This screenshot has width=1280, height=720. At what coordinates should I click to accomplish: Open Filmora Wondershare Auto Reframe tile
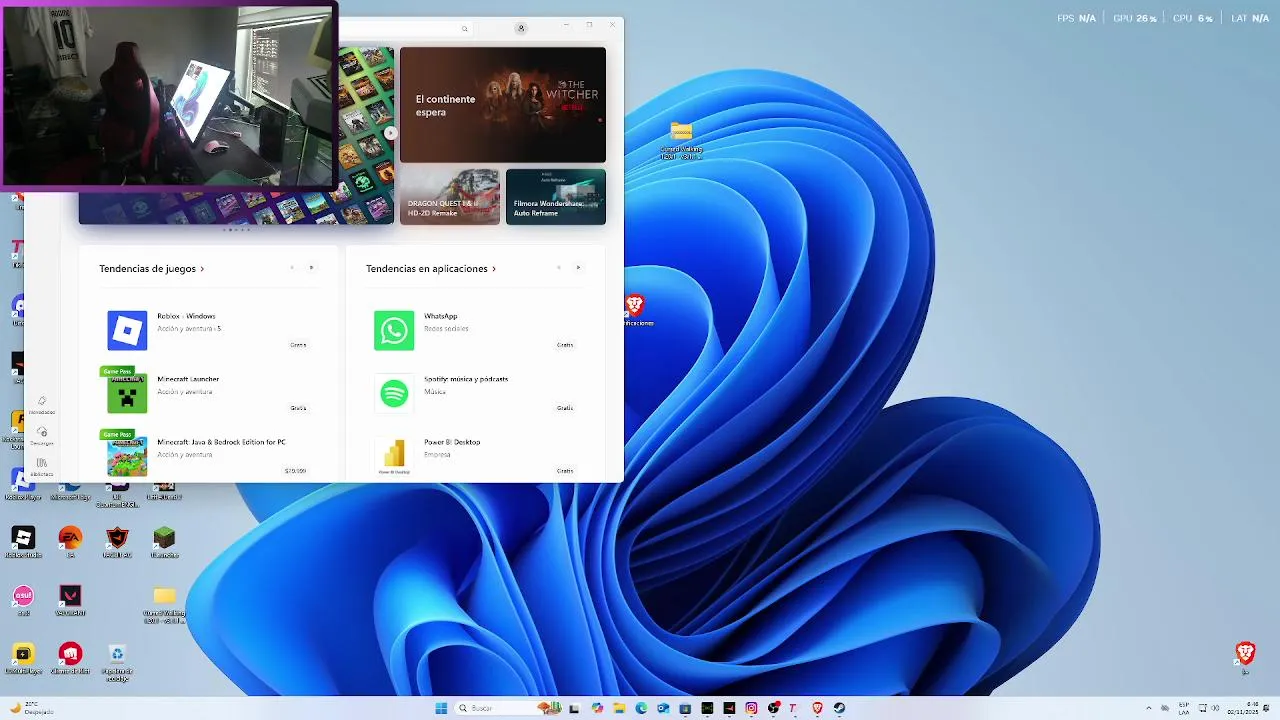point(556,197)
